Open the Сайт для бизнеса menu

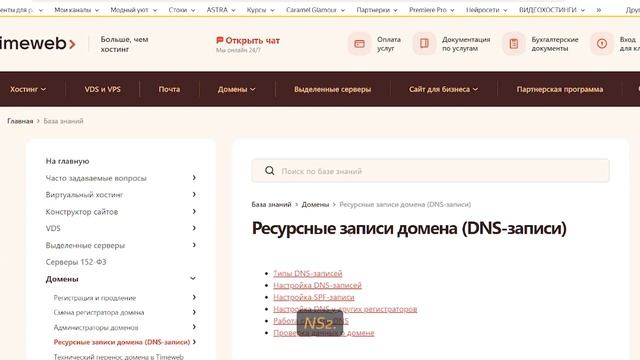pos(443,89)
